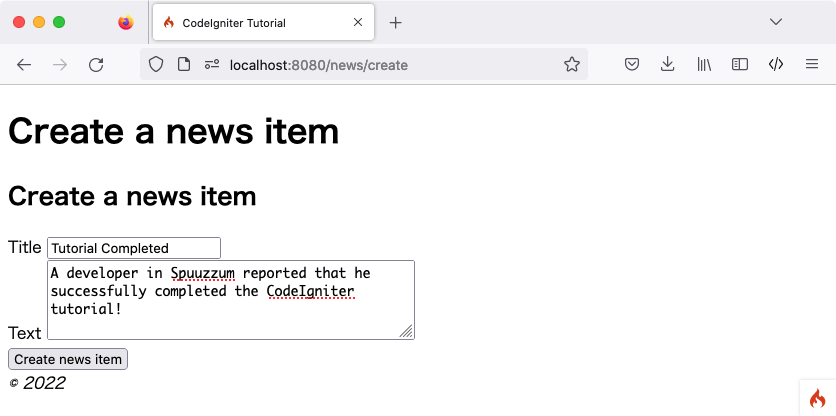
Task: Open the CodeIgniter debug toolbar flame icon
Action: (x=817, y=397)
